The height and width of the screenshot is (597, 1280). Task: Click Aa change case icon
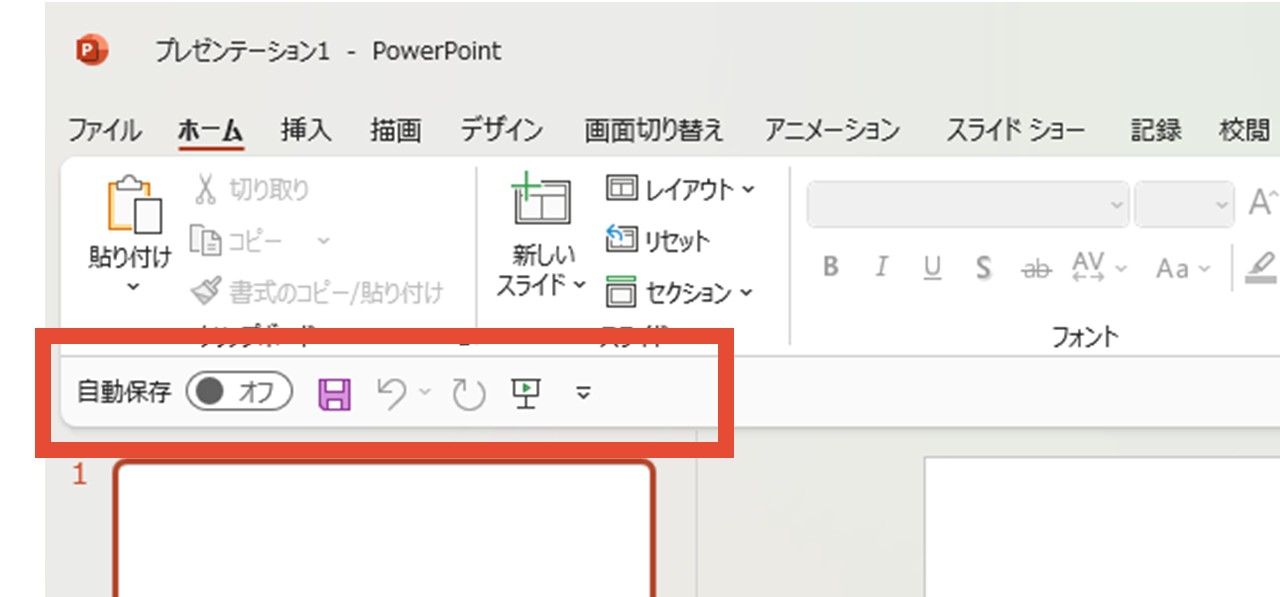point(1172,268)
